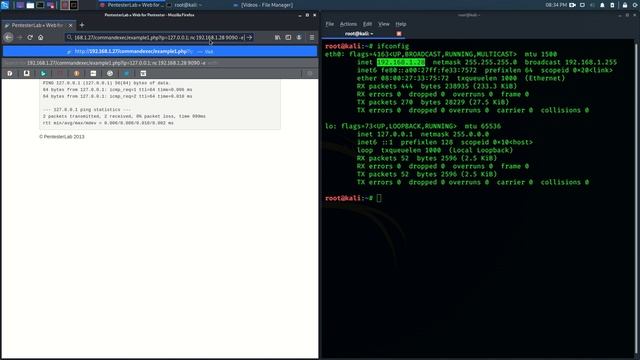The width and height of the screenshot is (640, 360).
Task: Click Firefox back navigation arrow
Action: [9, 37]
